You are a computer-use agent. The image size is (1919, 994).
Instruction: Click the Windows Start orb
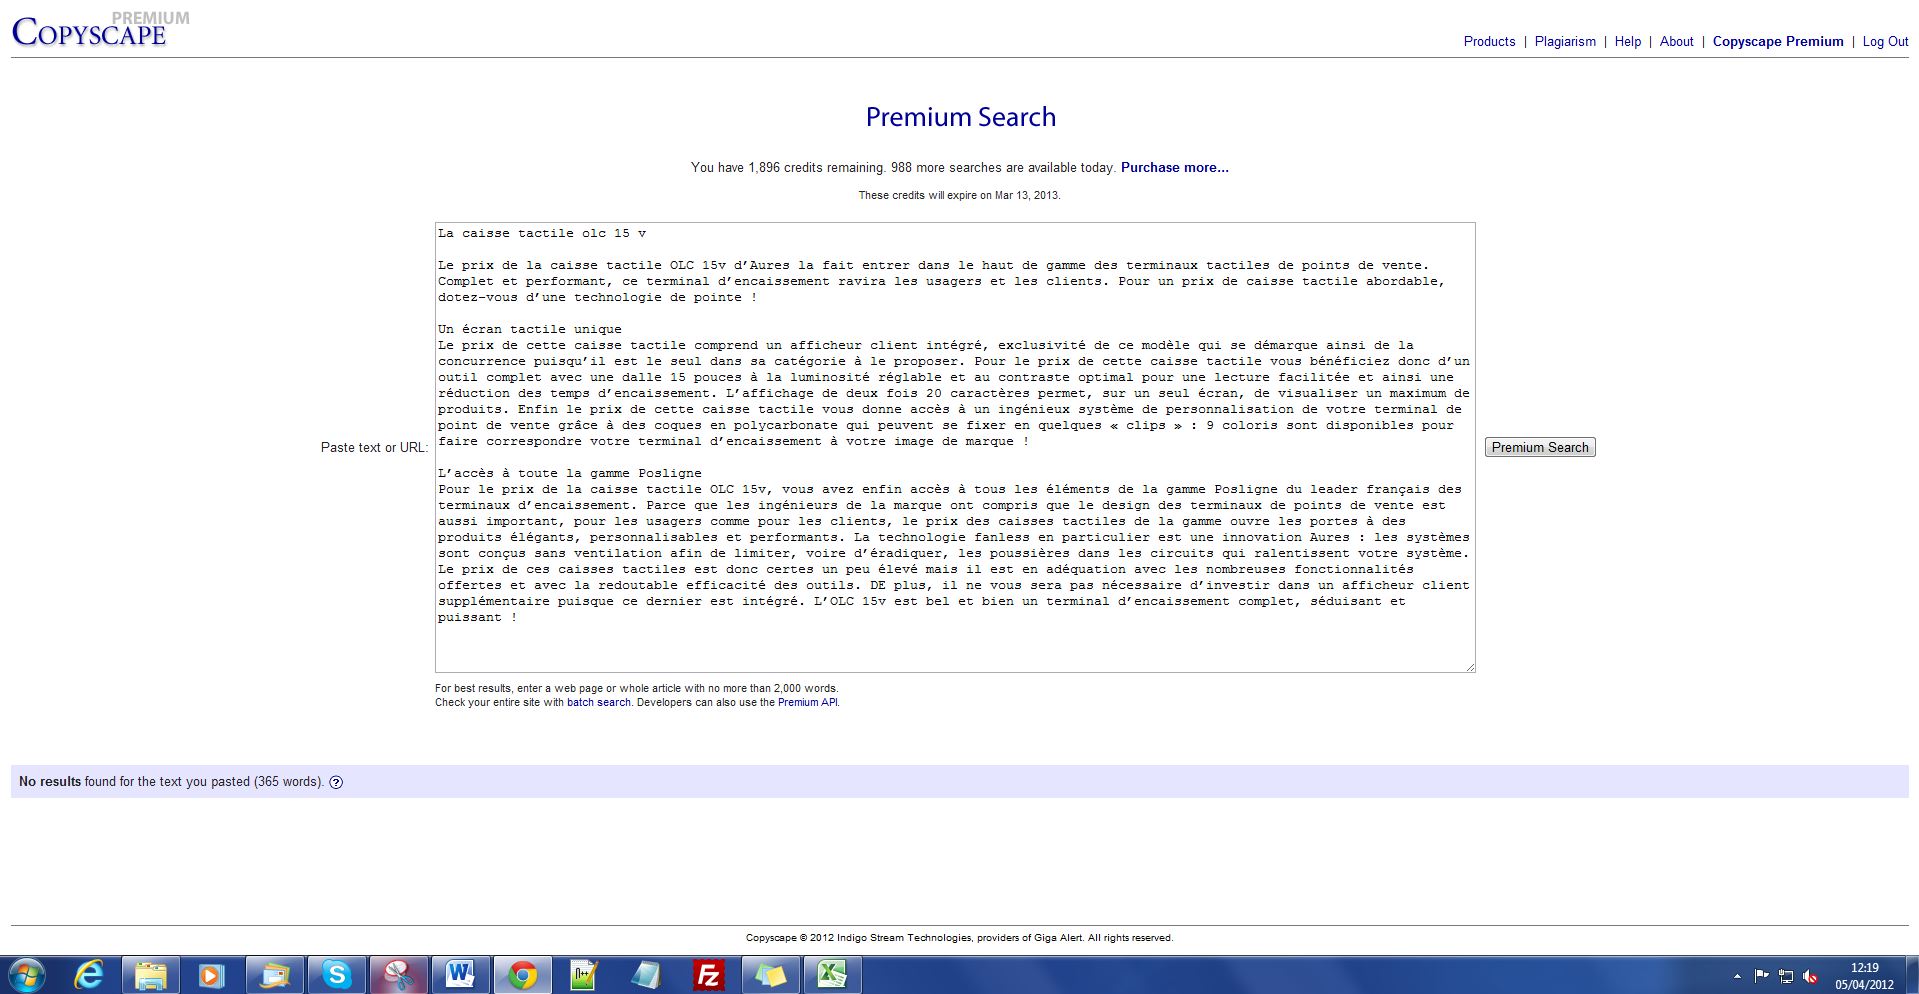(27, 974)
